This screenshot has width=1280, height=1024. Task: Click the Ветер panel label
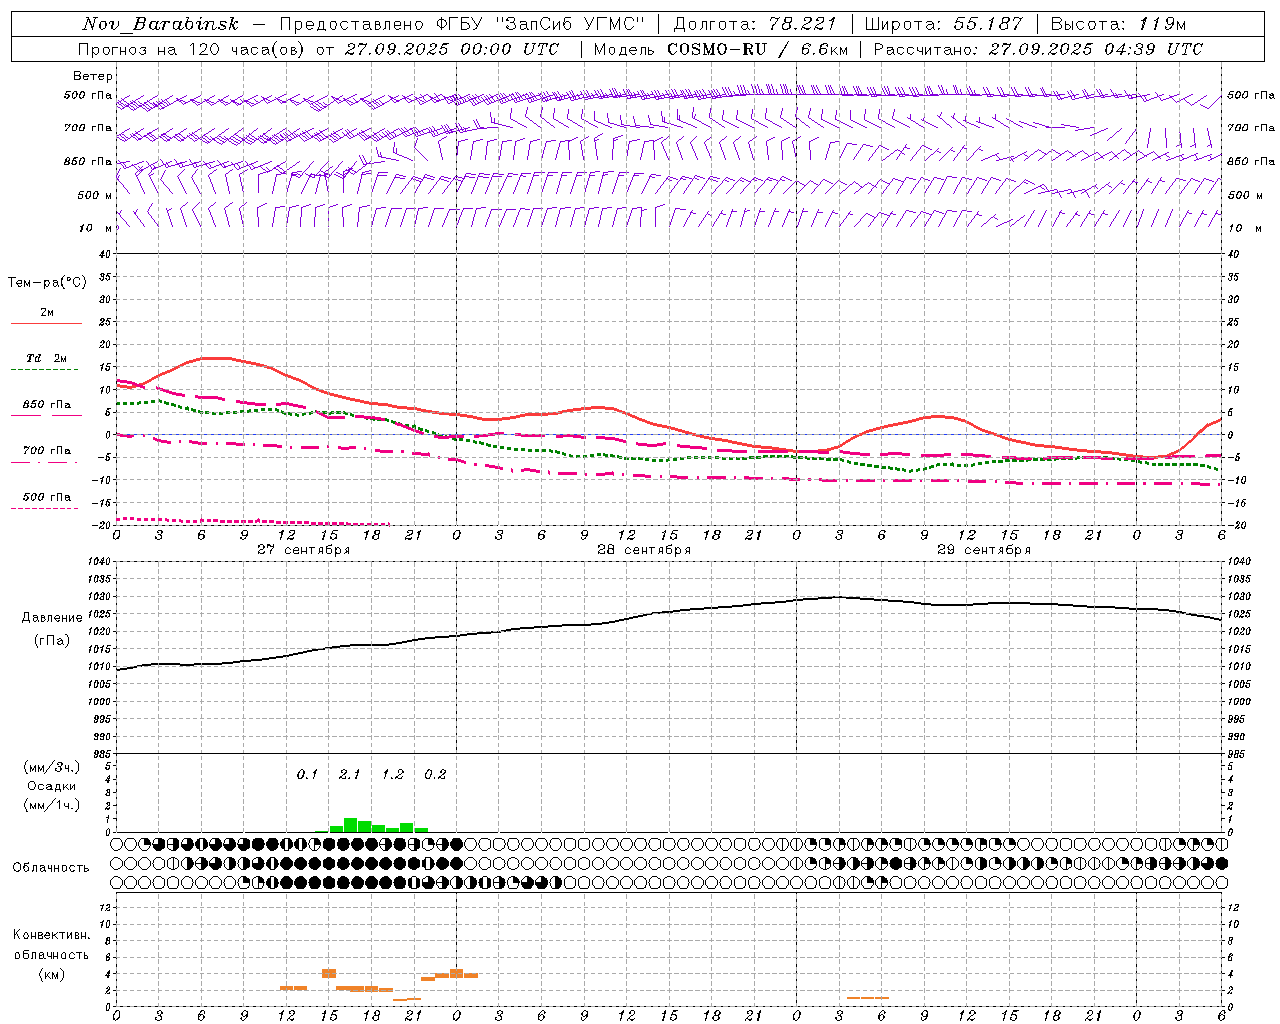[93, 76]
